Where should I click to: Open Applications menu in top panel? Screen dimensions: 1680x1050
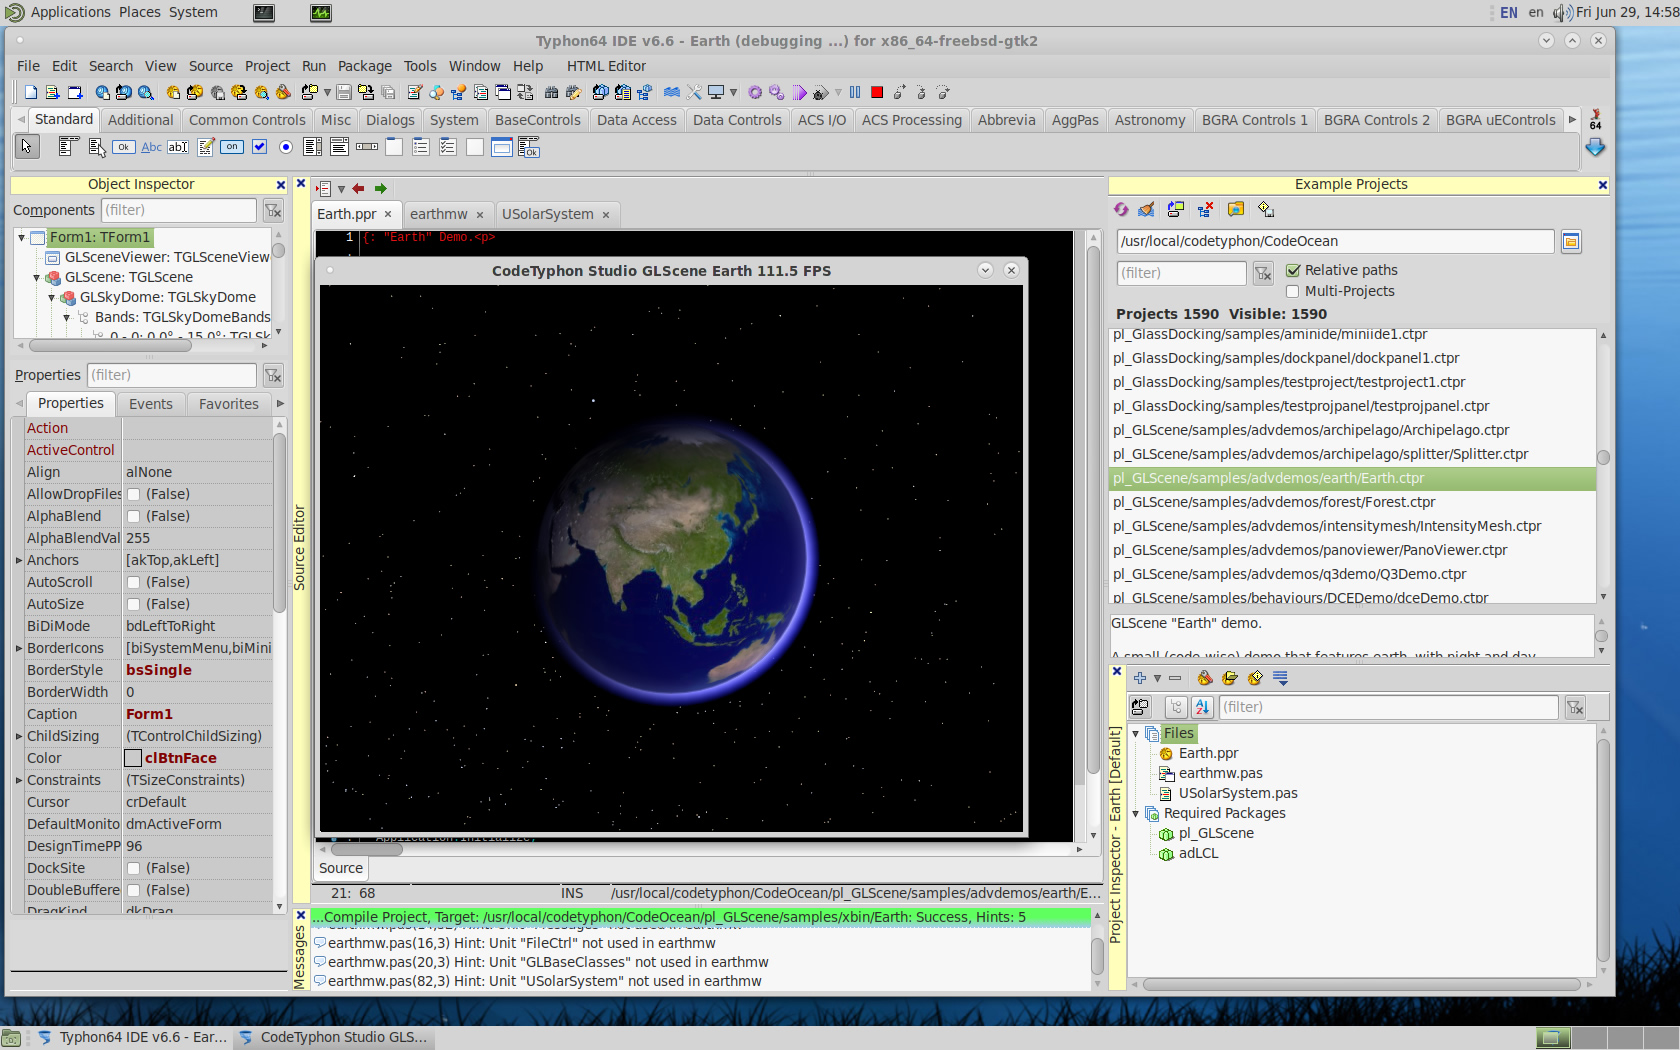point(70,12)
